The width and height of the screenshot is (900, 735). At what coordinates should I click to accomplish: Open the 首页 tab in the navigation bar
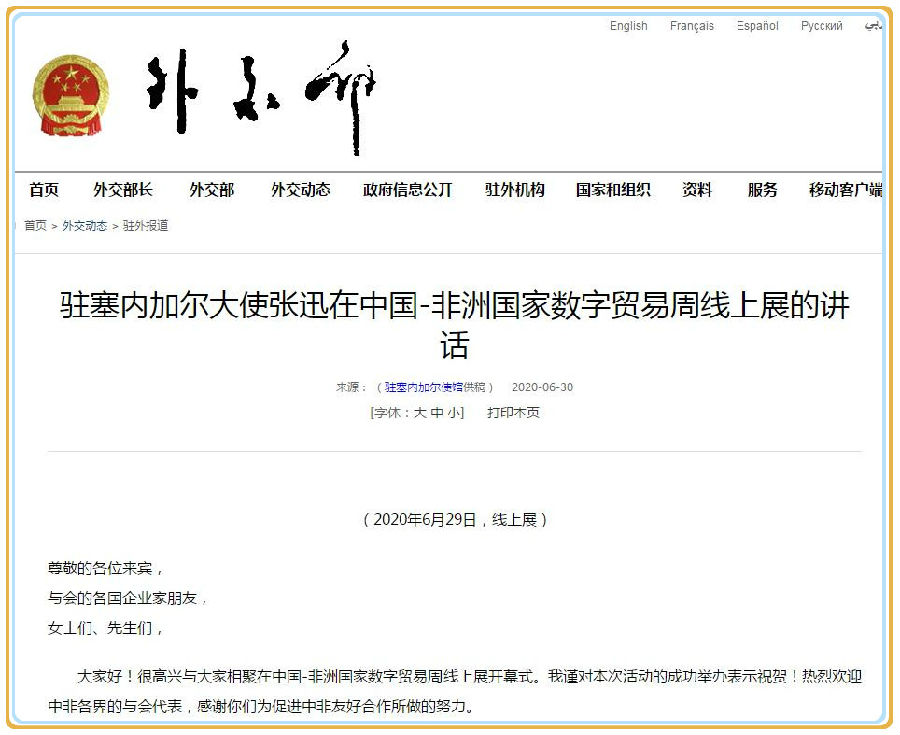(44, 190)
